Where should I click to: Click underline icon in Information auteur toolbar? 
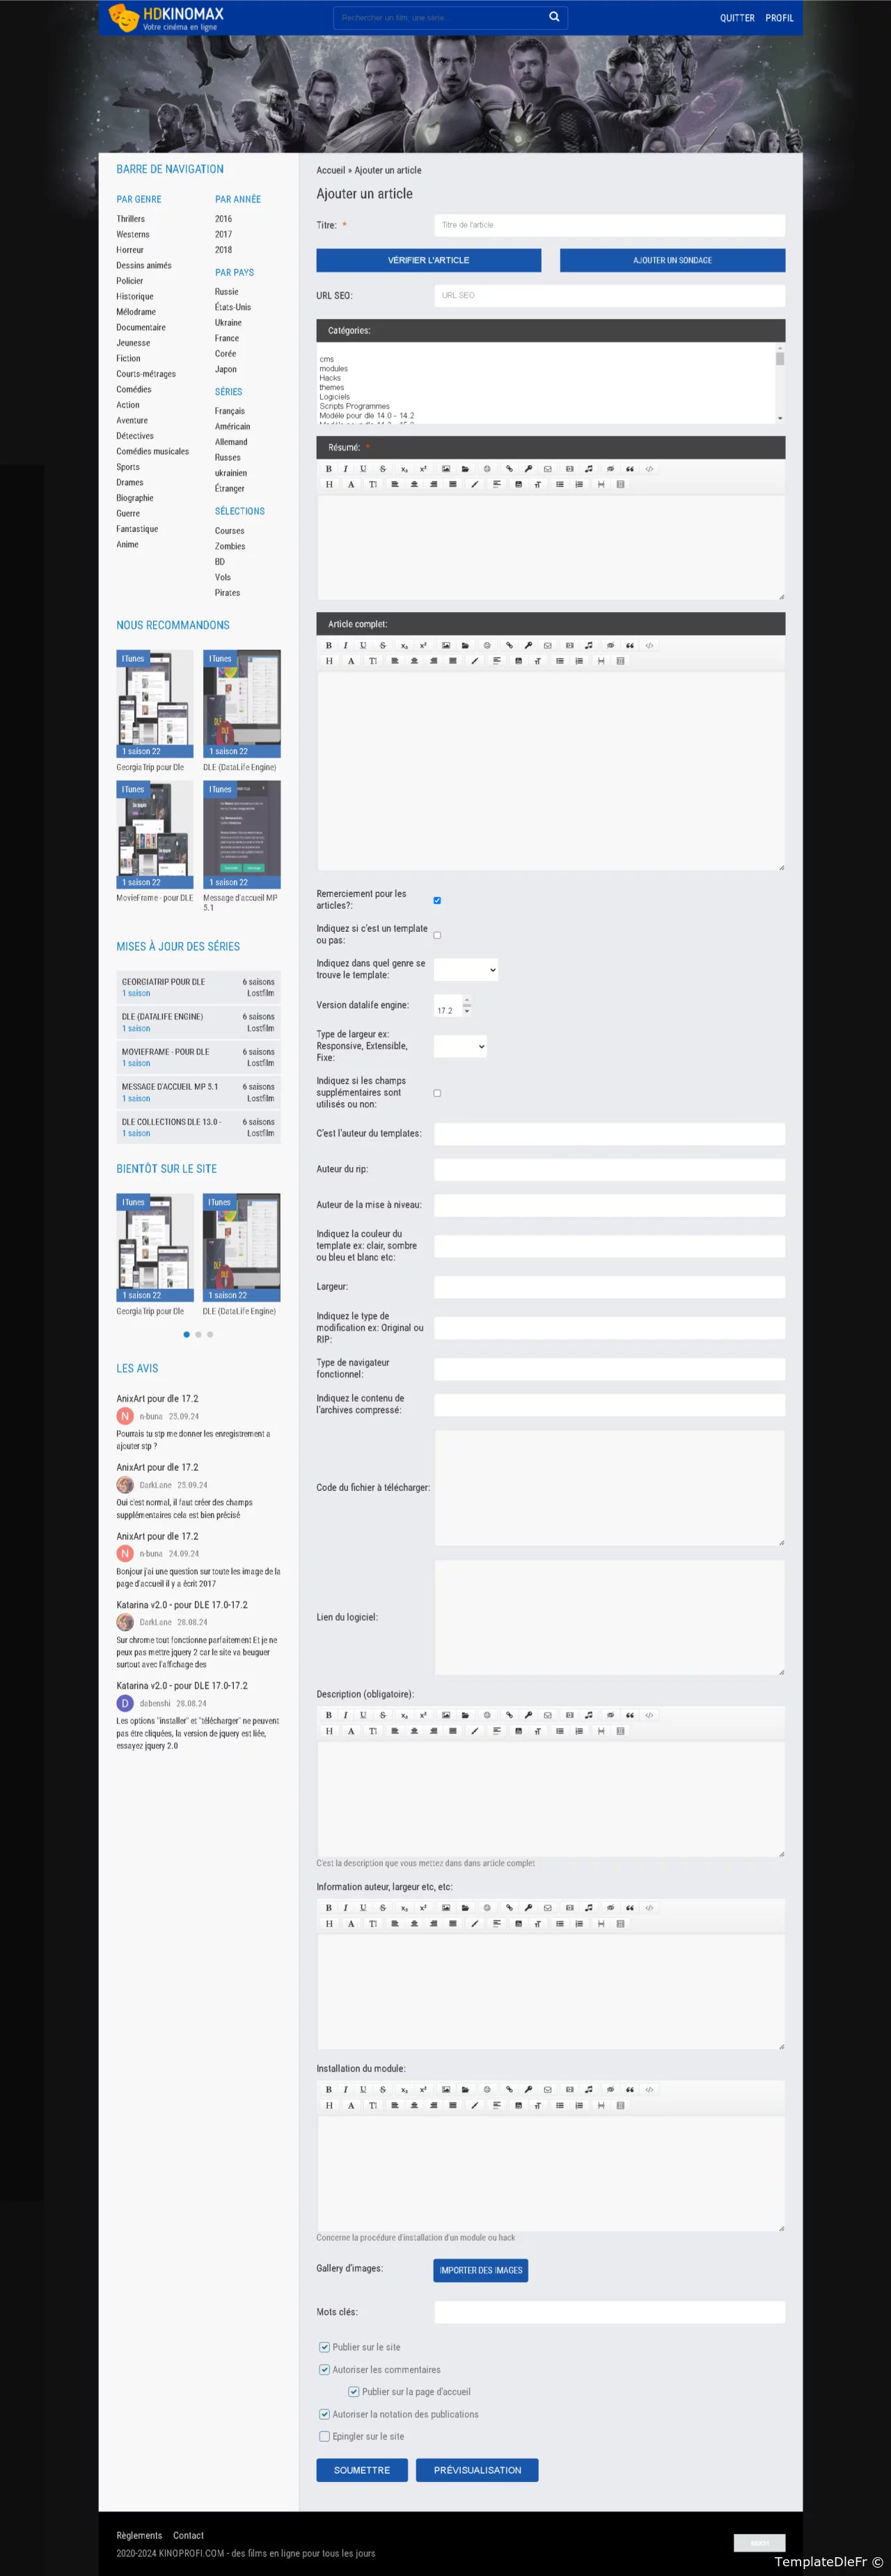[363, 1907]
